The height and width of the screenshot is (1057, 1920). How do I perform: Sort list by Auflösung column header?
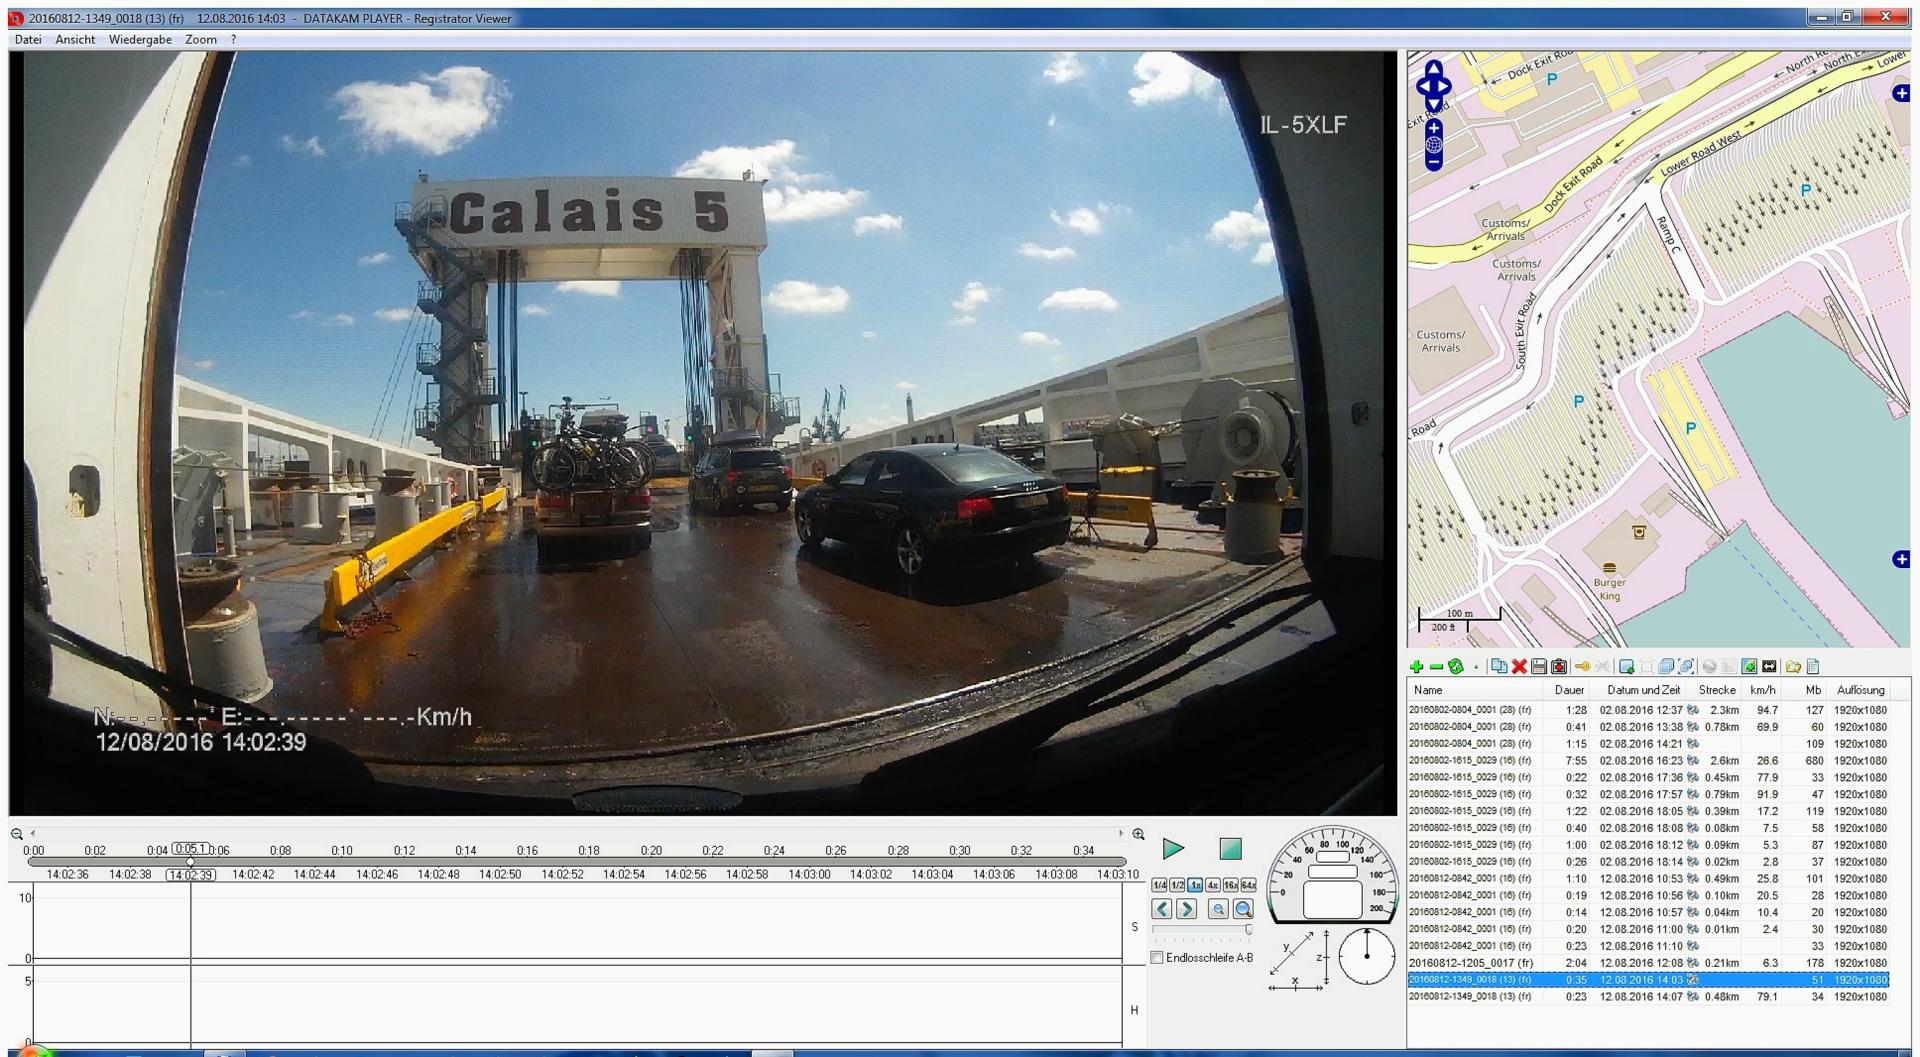1860,690
